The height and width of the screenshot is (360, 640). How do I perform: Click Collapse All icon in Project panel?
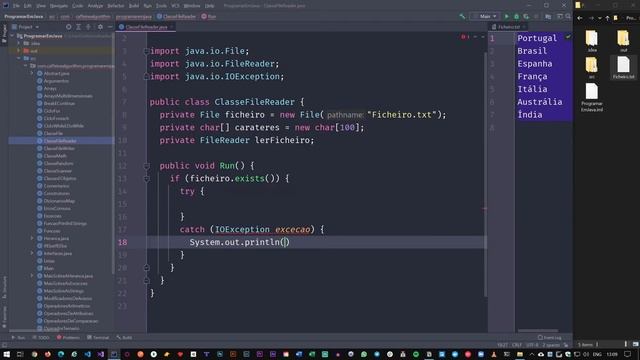coord(88,27)
